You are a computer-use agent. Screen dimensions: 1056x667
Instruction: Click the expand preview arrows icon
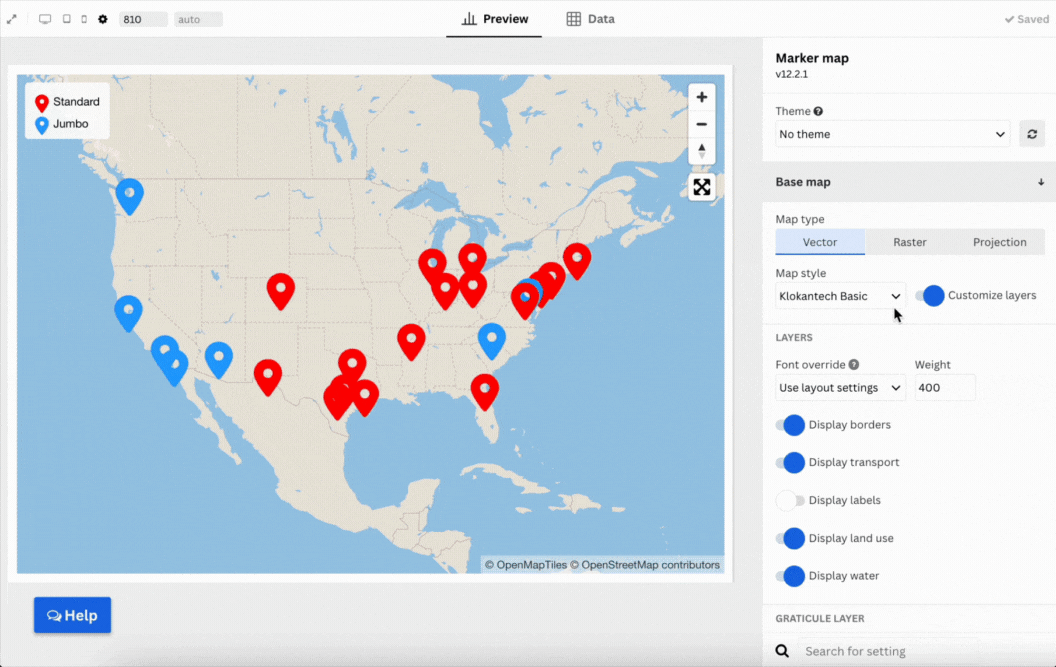(12, 19)
